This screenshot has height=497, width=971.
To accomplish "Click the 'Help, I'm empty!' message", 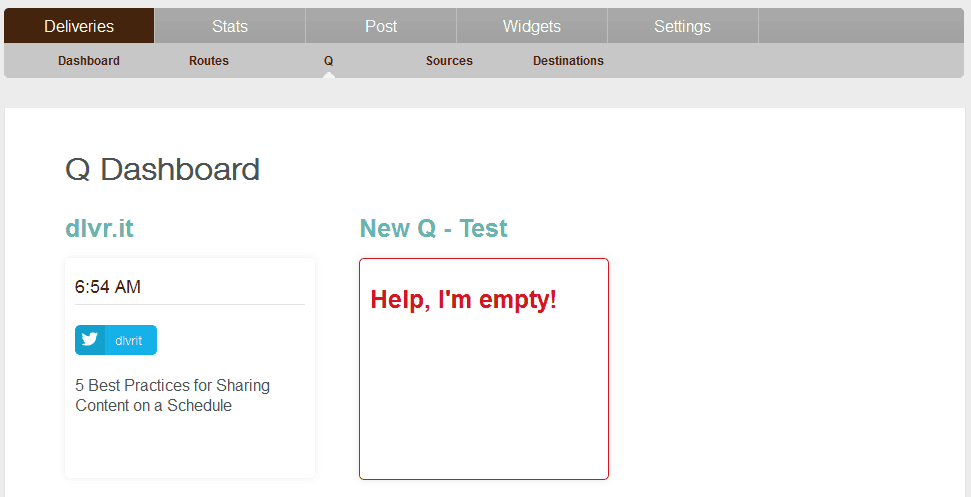I will click(463, 299).
